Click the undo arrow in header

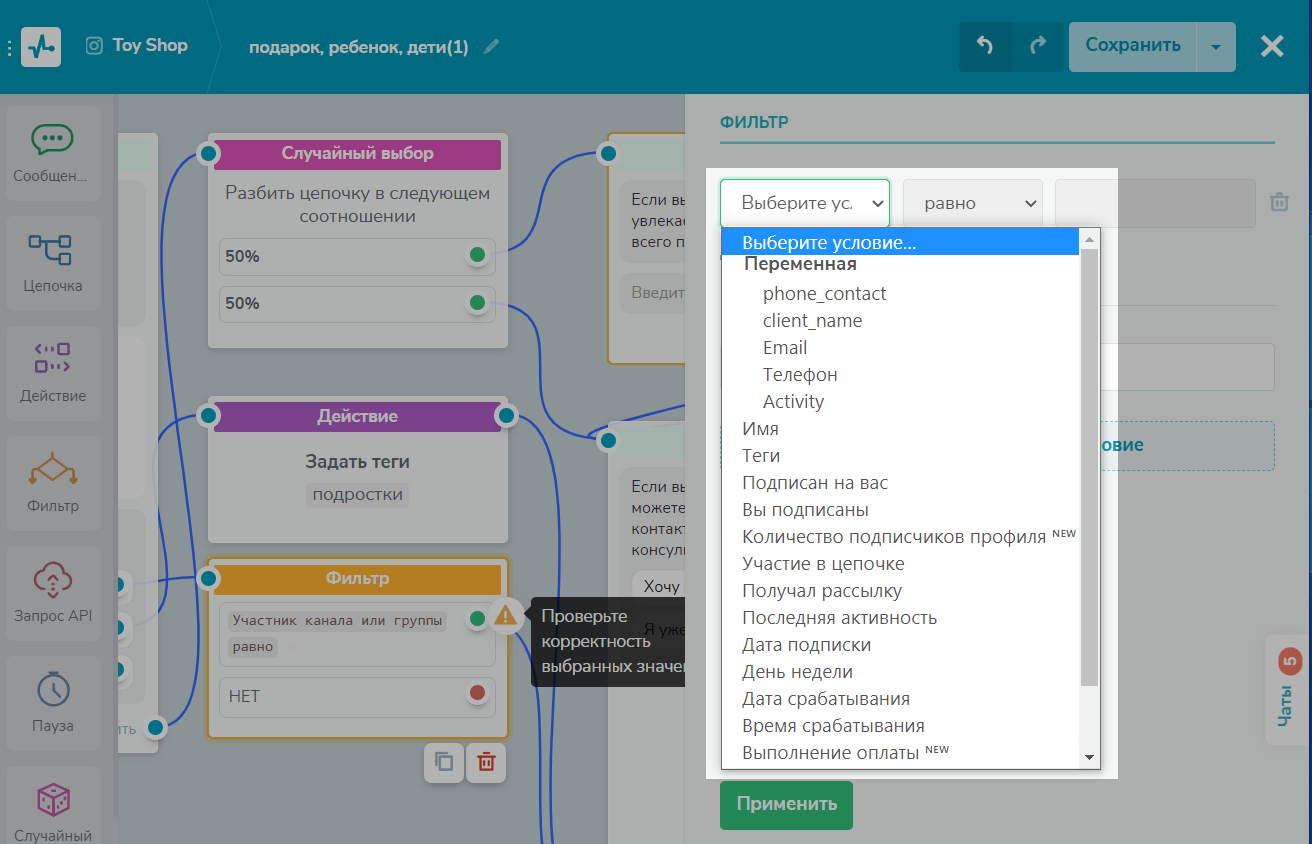coord(985,46)
